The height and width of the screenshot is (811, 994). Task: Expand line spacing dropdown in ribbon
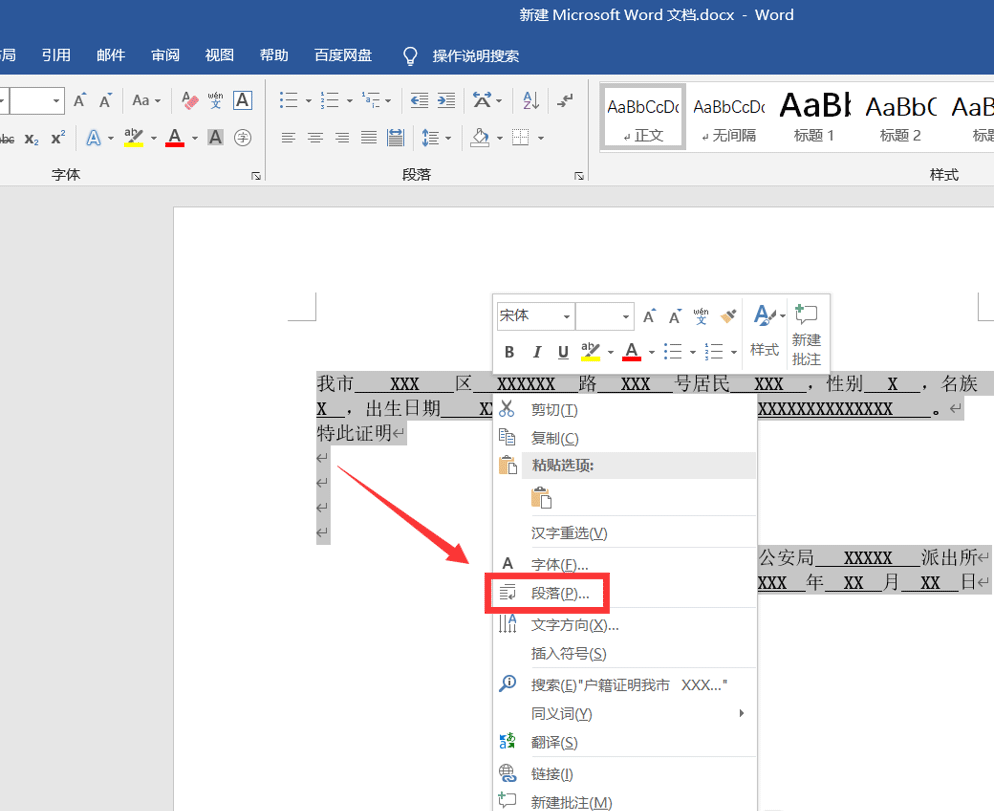point(448,138)
